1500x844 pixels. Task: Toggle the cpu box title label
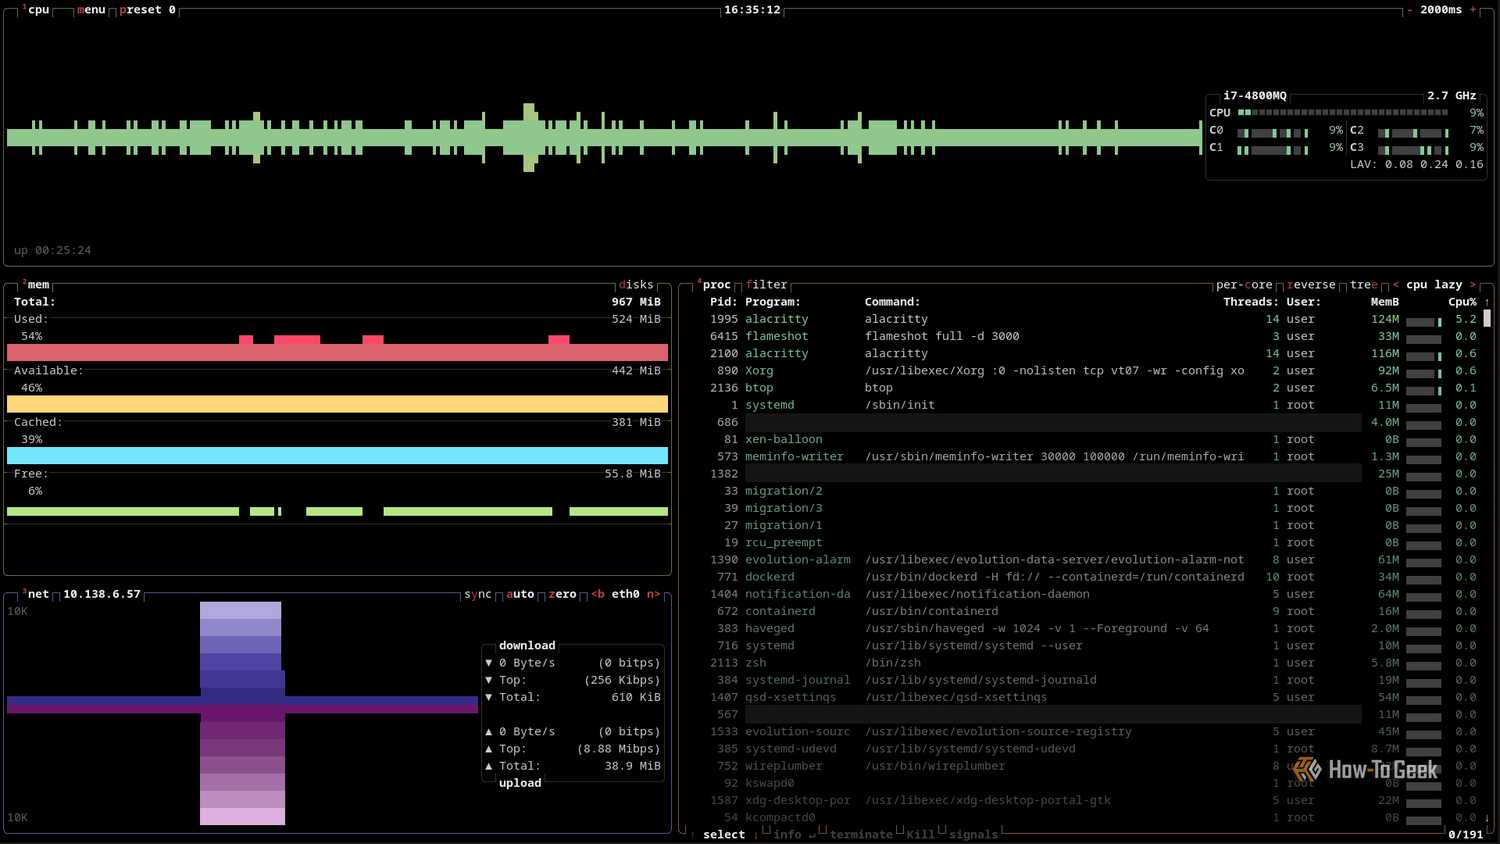(x=38, y=9)
